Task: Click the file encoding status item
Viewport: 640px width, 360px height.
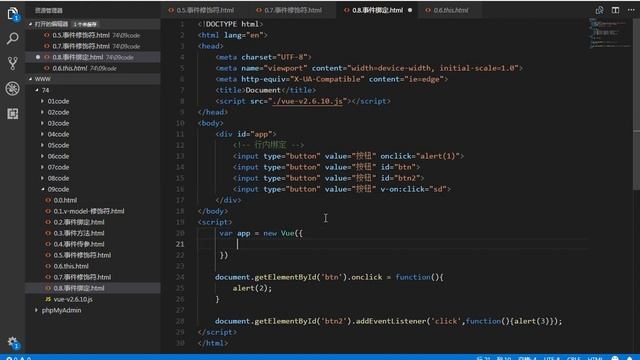Action: pyautogui.click(x=551, y=358)
